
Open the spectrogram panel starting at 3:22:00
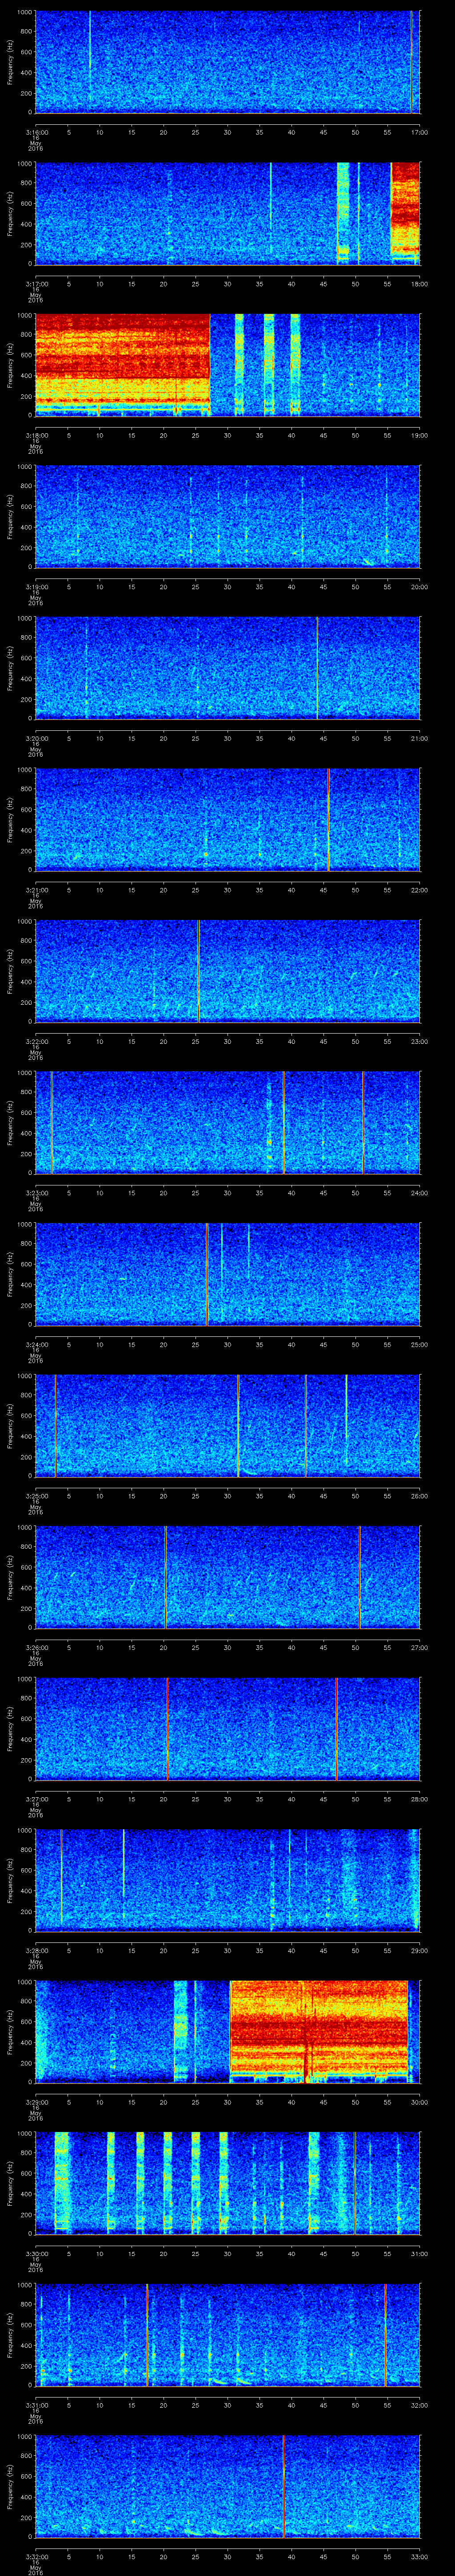[x=227, y=971]
